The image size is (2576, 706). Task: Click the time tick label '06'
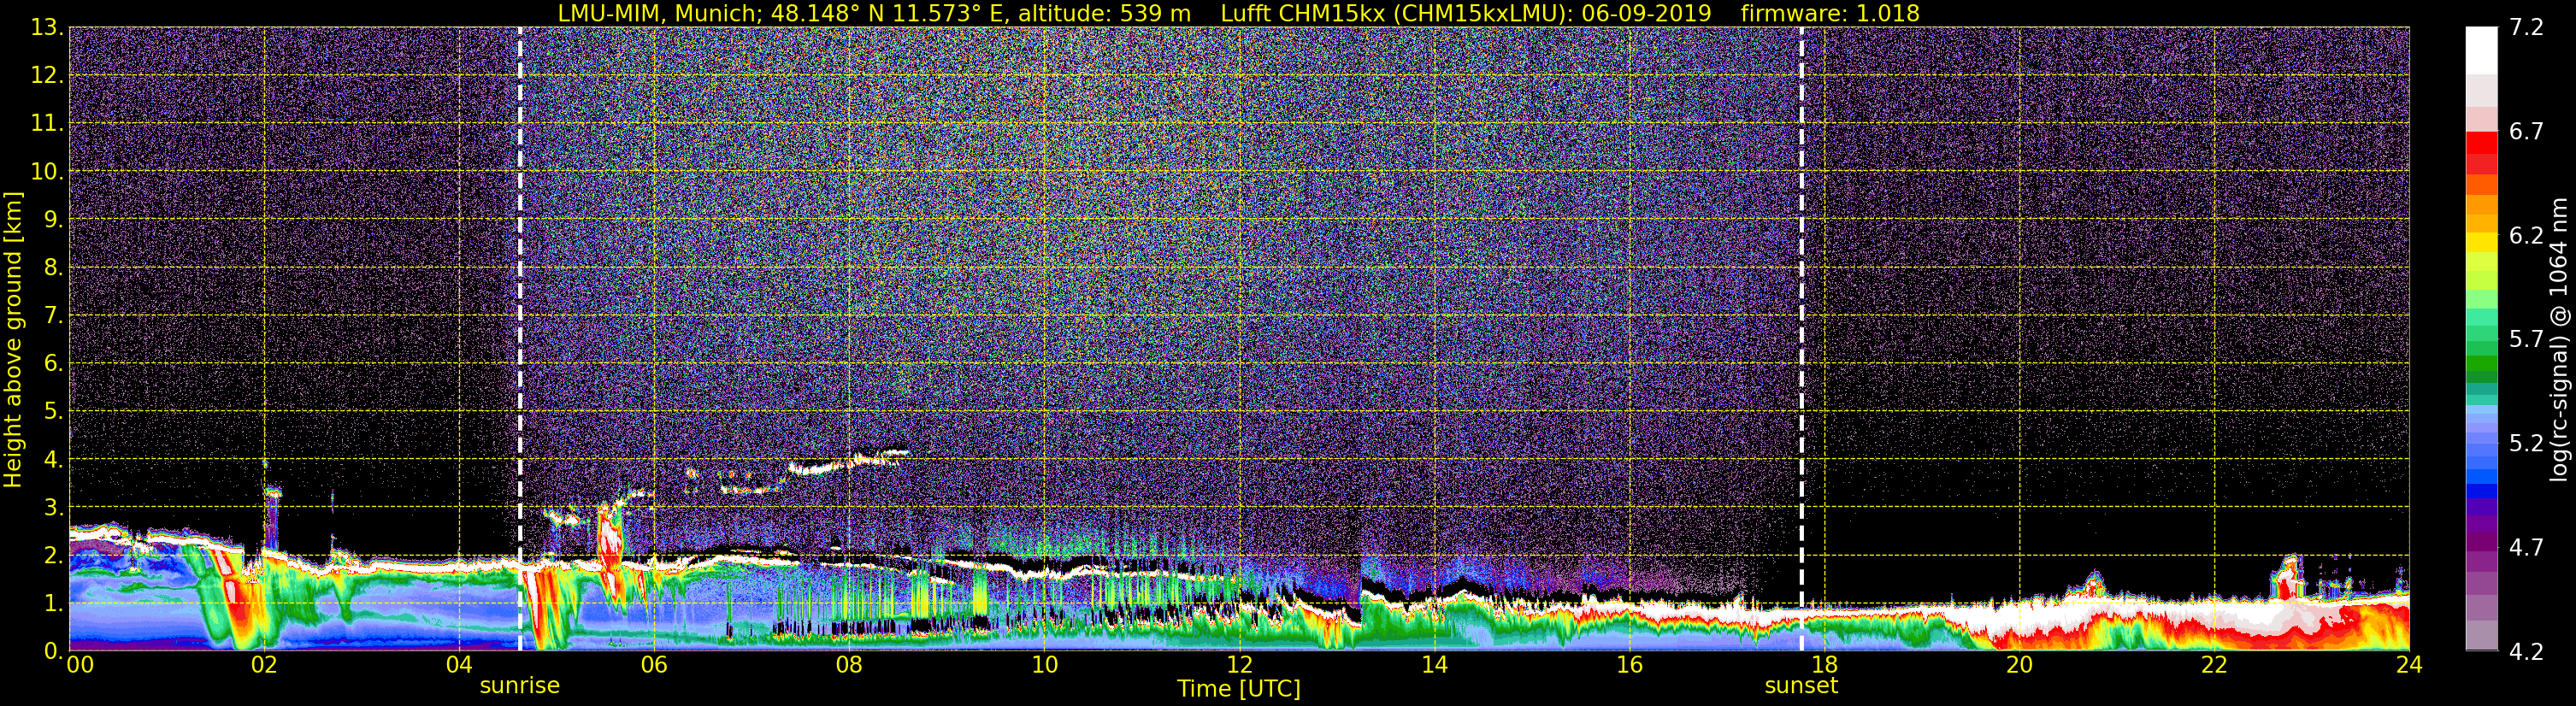(x=654, y=665)
